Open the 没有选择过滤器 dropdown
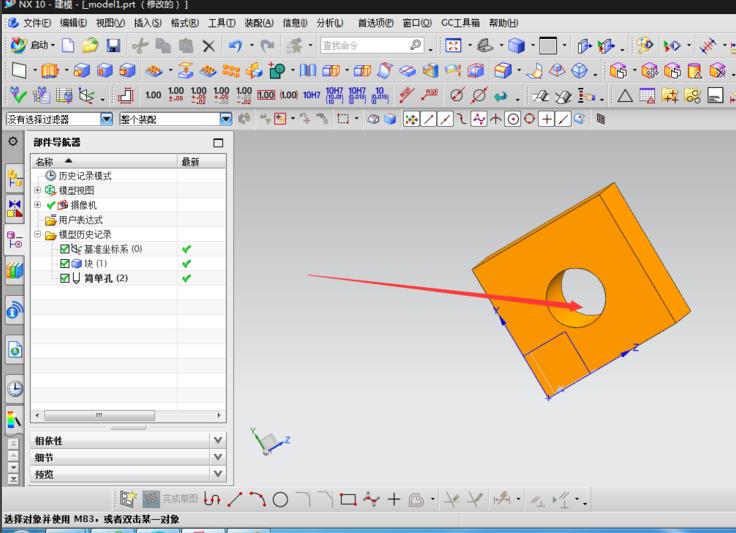 click(107, 119)
